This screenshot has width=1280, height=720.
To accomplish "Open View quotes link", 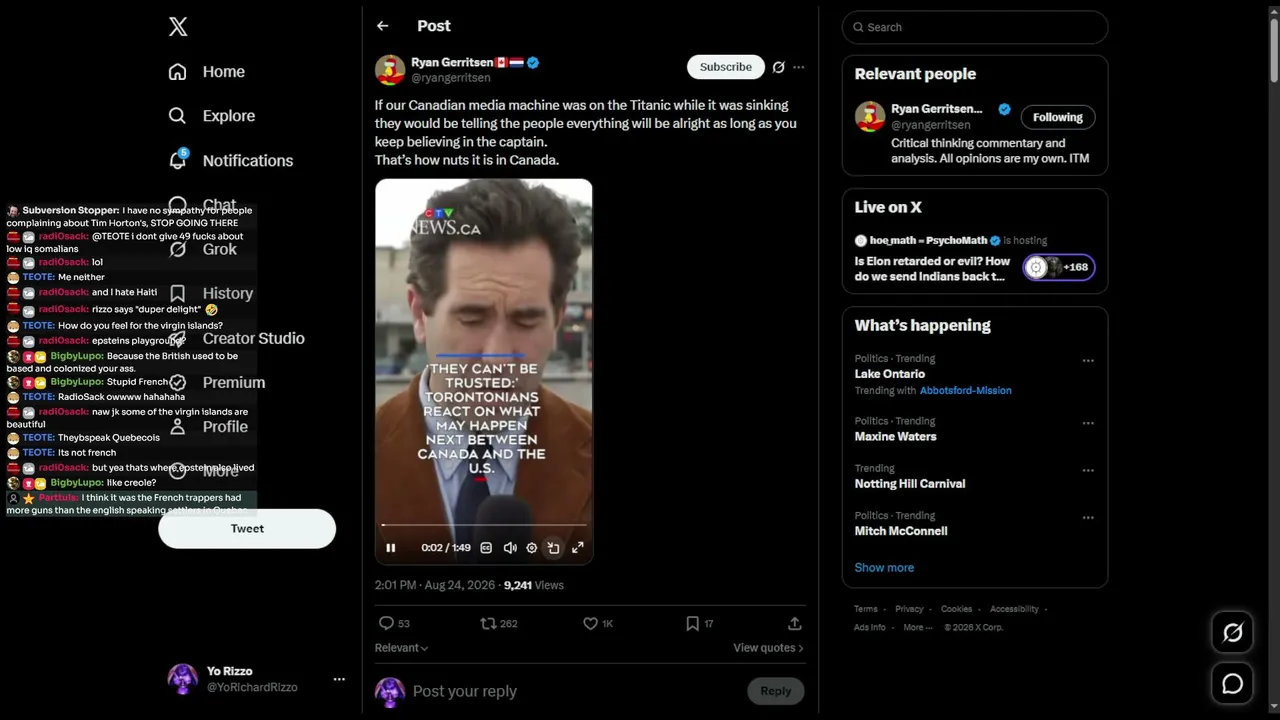I will (768, 648).
